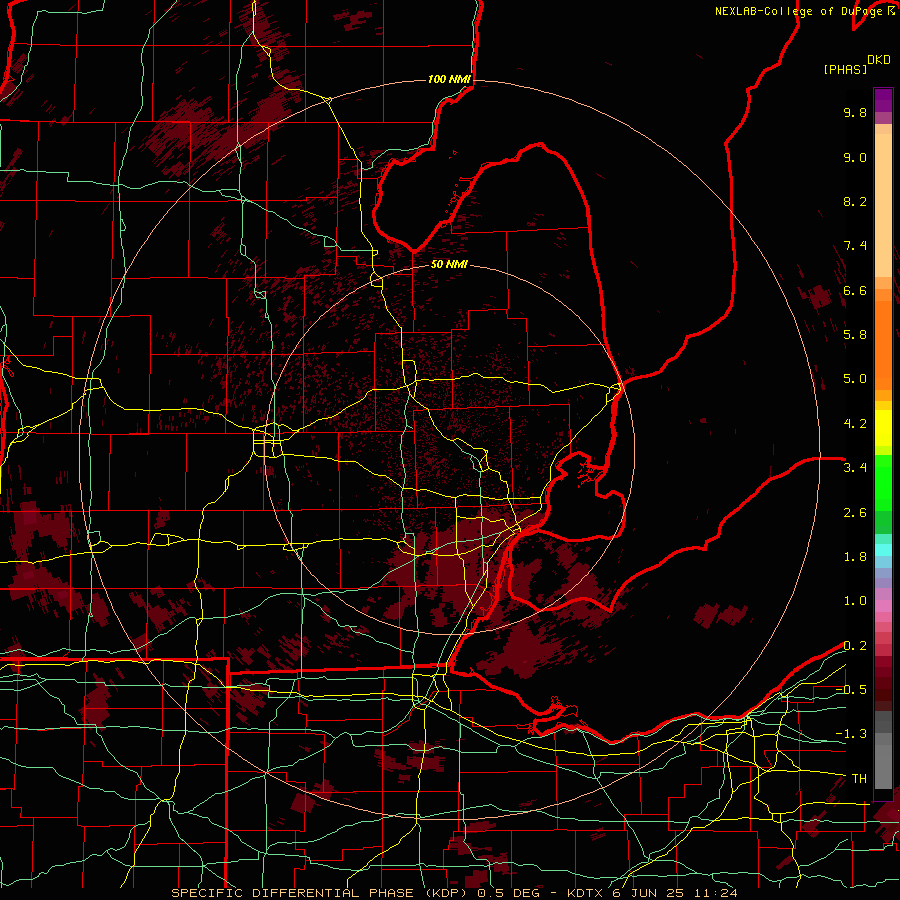Click the 50 NMI range ring label
The width and height of the screenshot is (900, 900).
tap(449, 265)
